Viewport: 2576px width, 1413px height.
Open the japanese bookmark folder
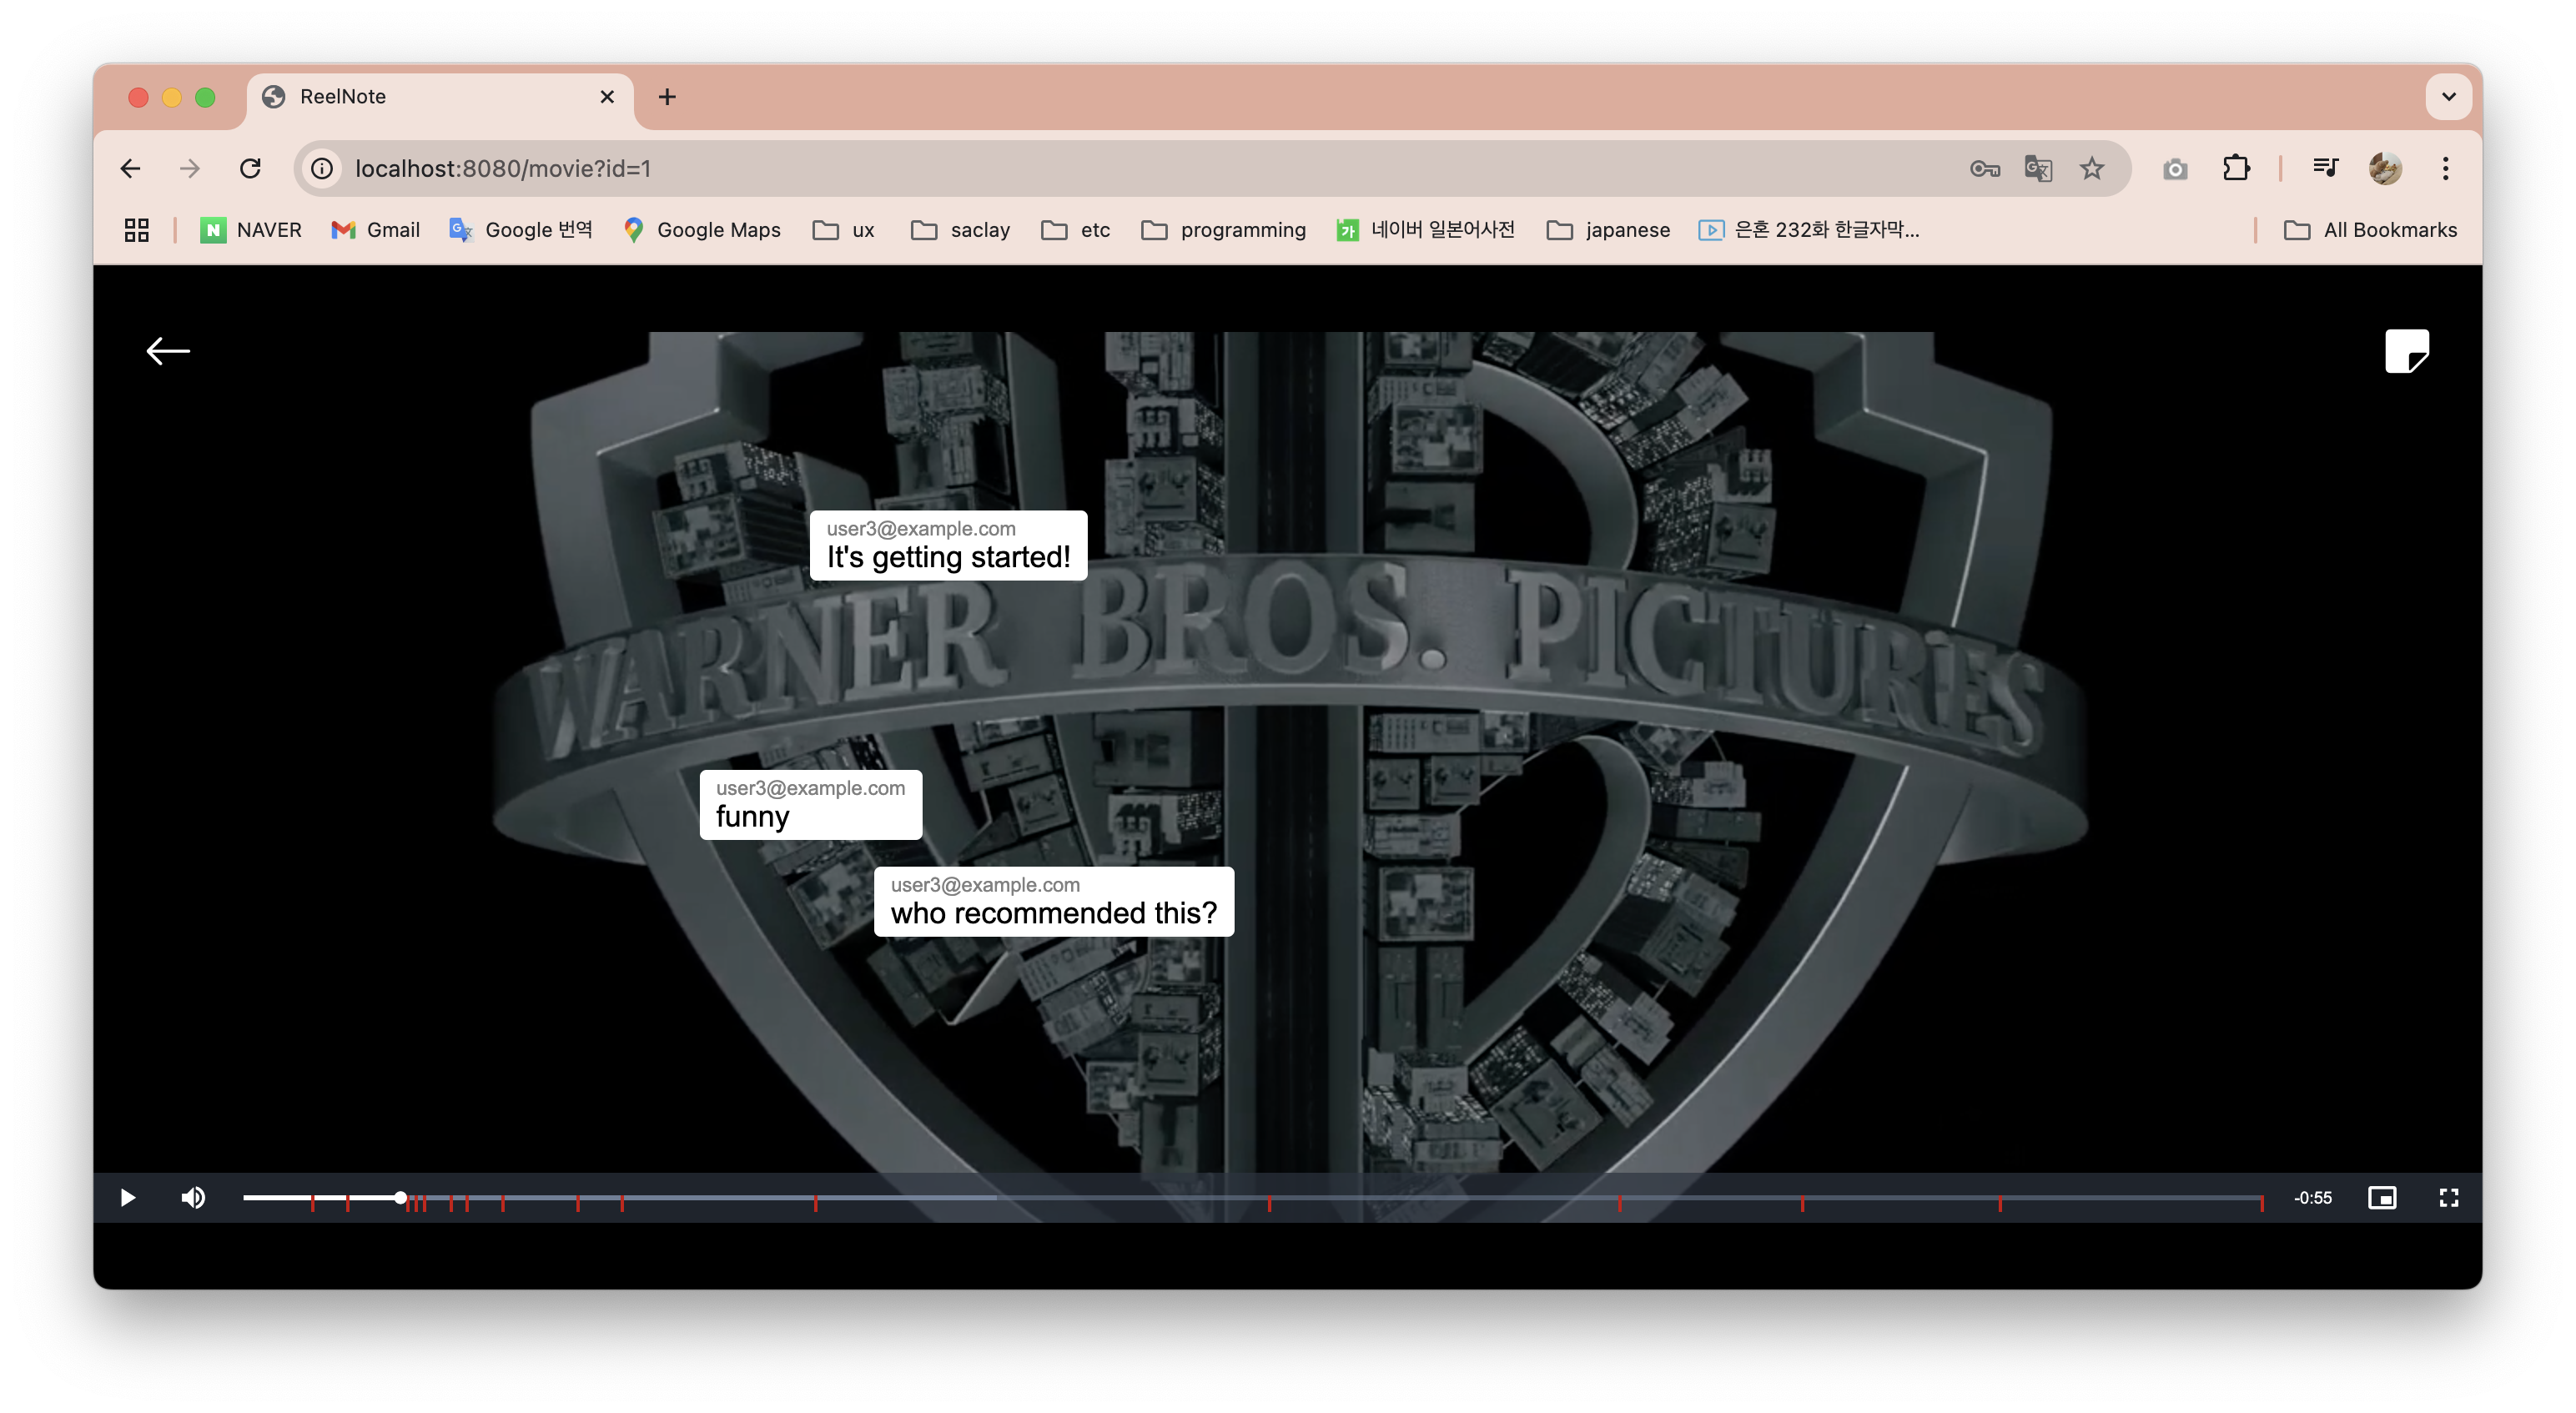pyautogui.click(x=1608, y=230)
